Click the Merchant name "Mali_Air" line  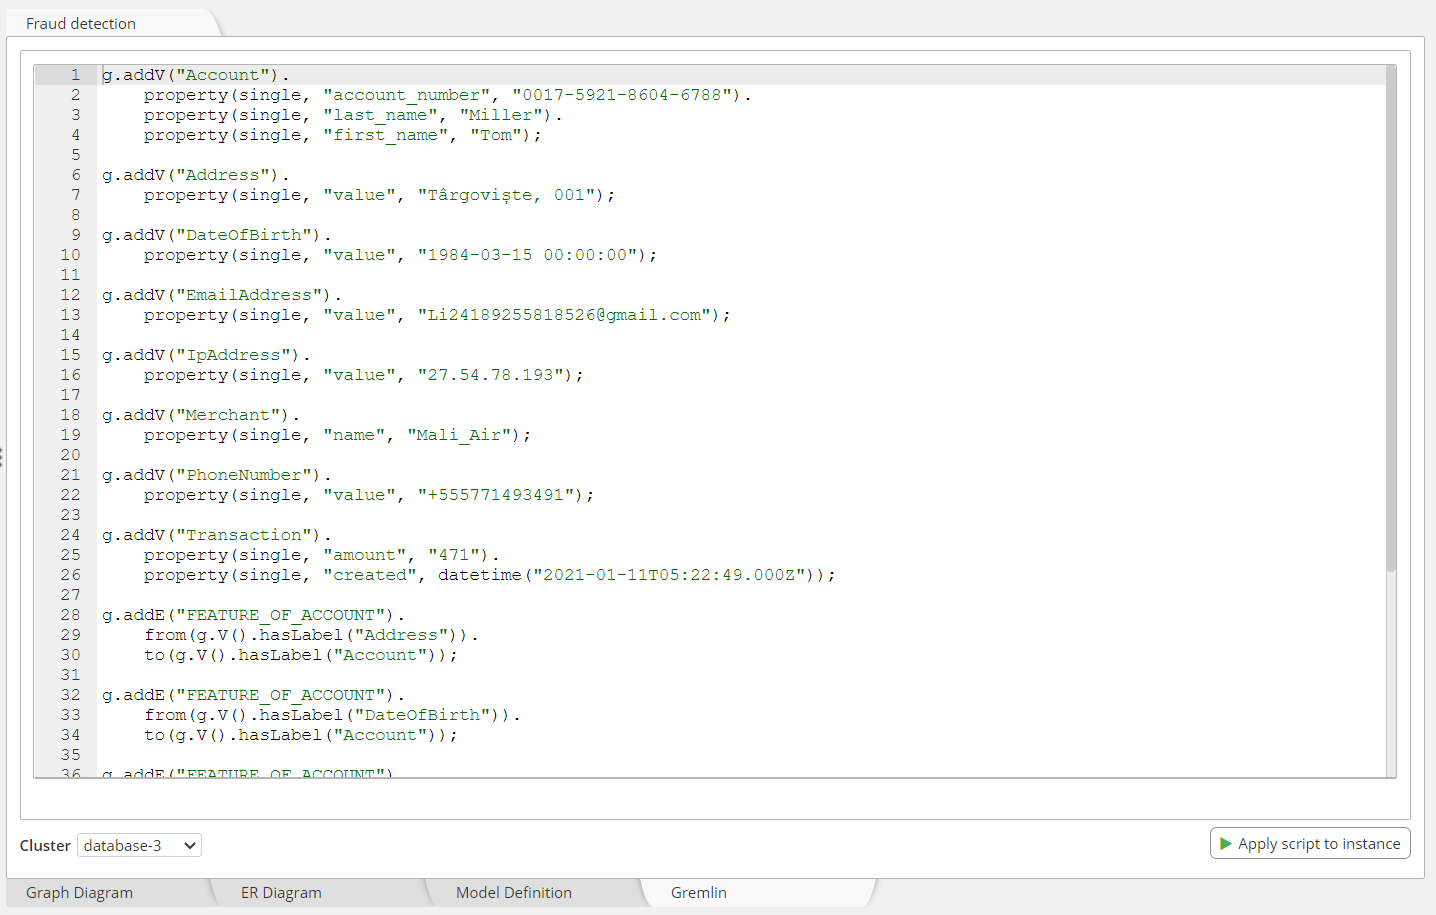click(x=337, y=435)
